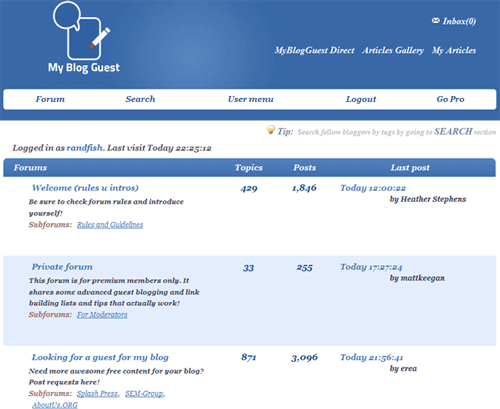This screenshot has width=500, height=409.
Task: Select the Forum menu item
Action: pos(50,99)
